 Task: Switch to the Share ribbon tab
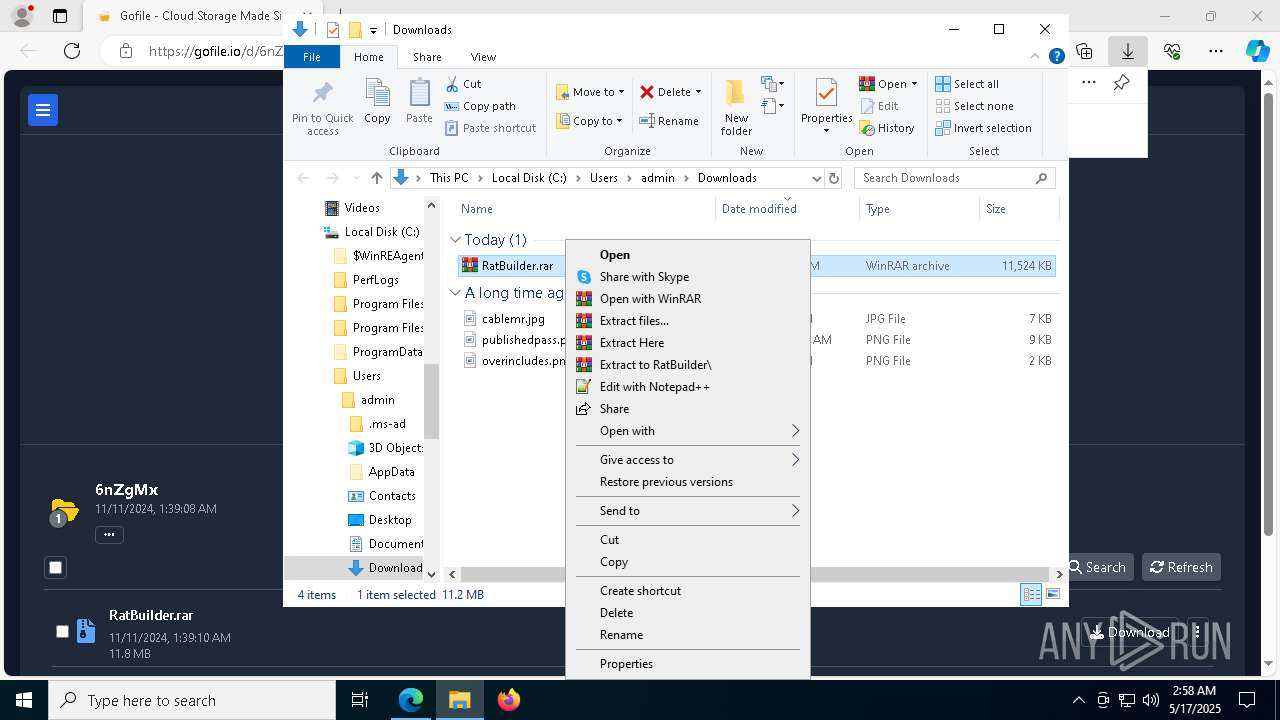click(427, 57)
